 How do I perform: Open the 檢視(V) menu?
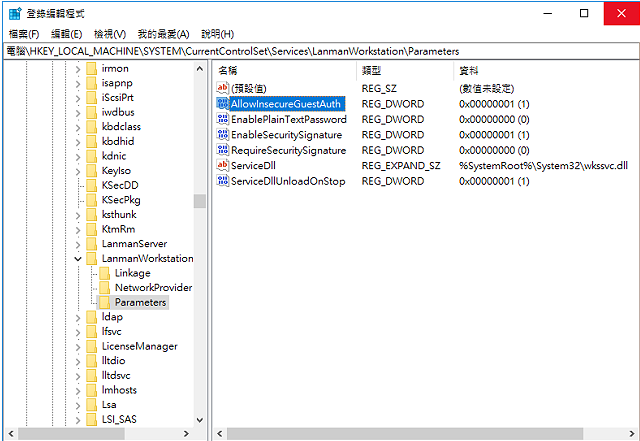pyautogui.click(x=110, y=34)
